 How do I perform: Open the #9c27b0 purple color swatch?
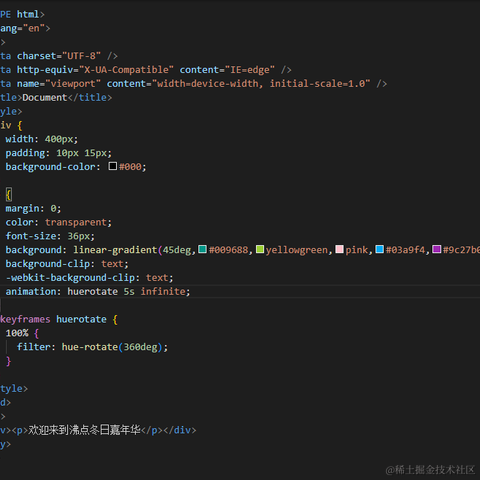(x=437, y=249)
